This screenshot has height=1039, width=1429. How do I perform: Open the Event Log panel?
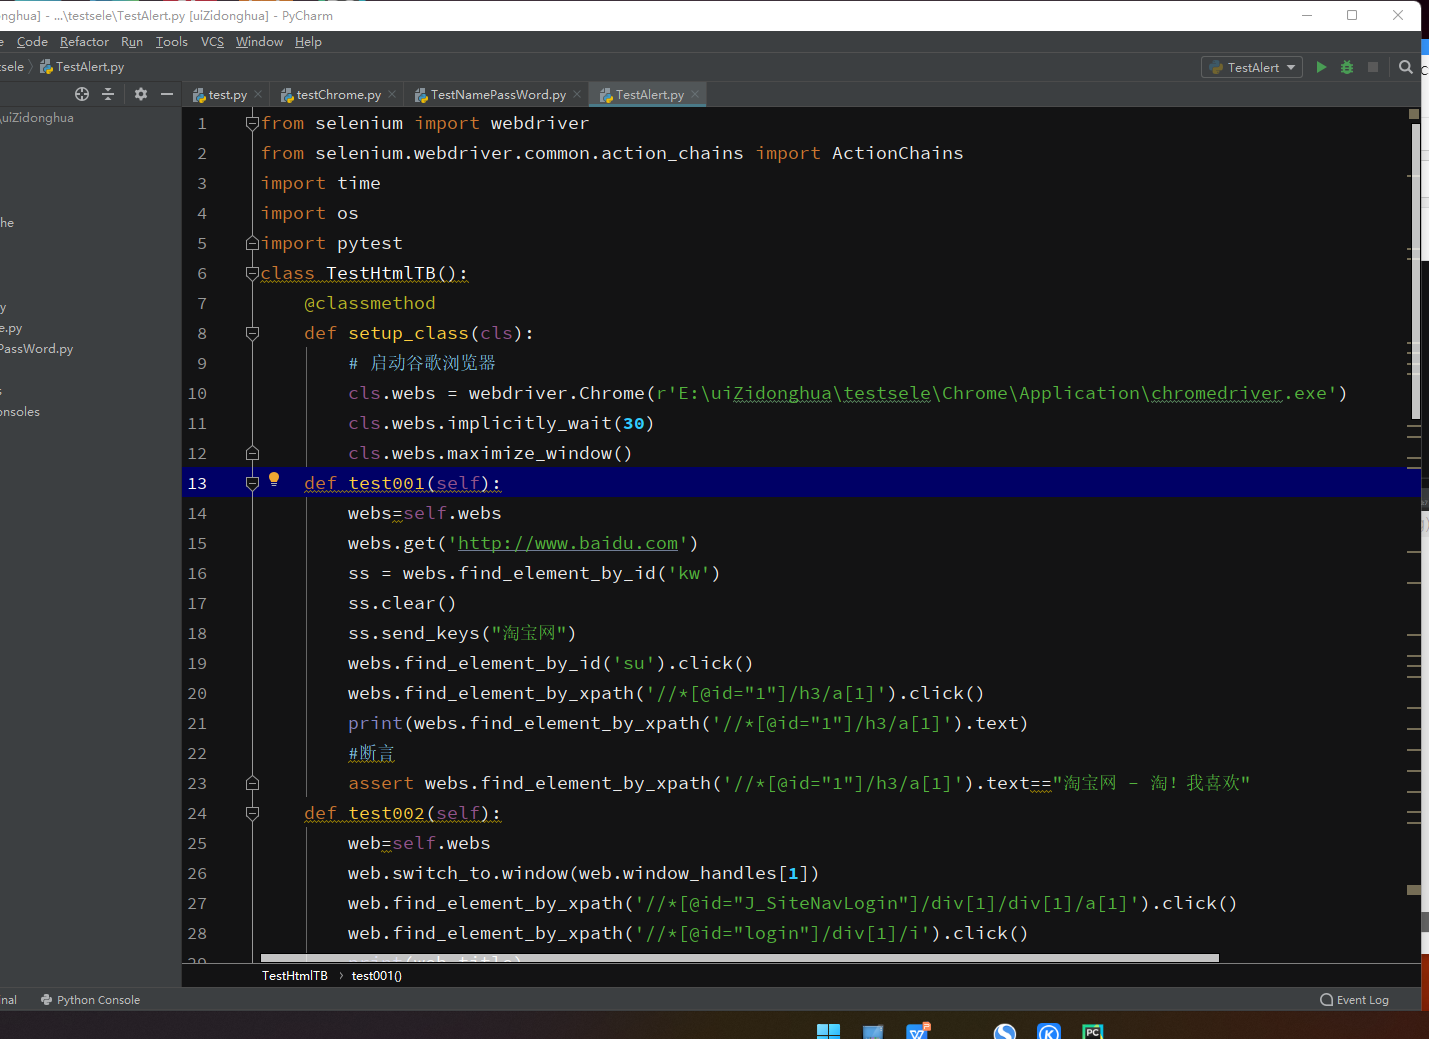point(1355,1000)
